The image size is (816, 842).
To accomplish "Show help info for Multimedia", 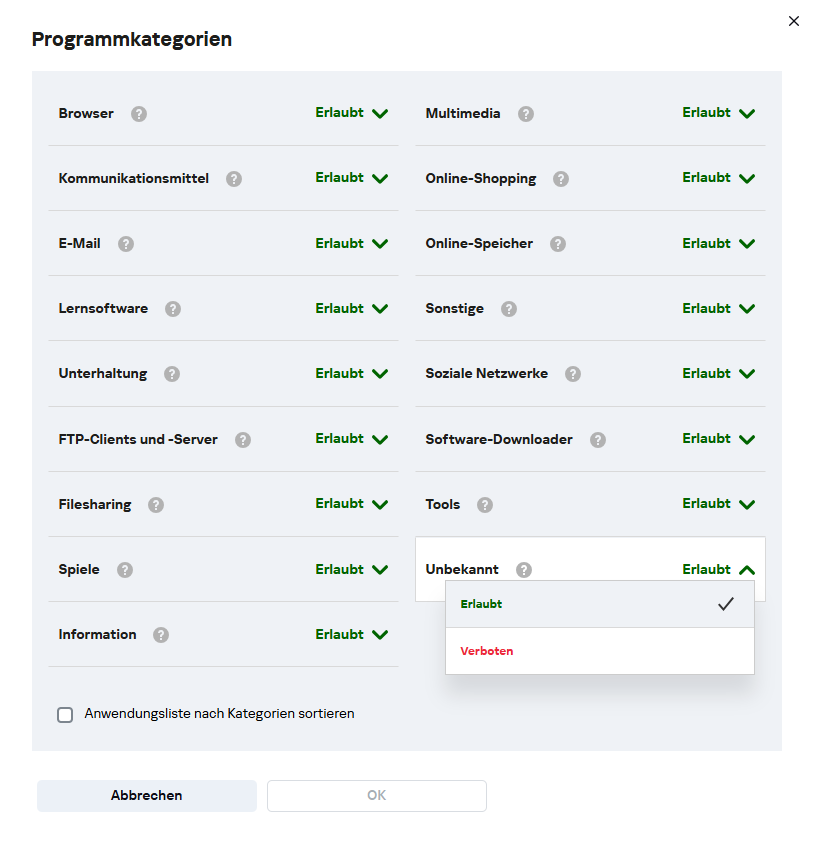I will (526, 114).
